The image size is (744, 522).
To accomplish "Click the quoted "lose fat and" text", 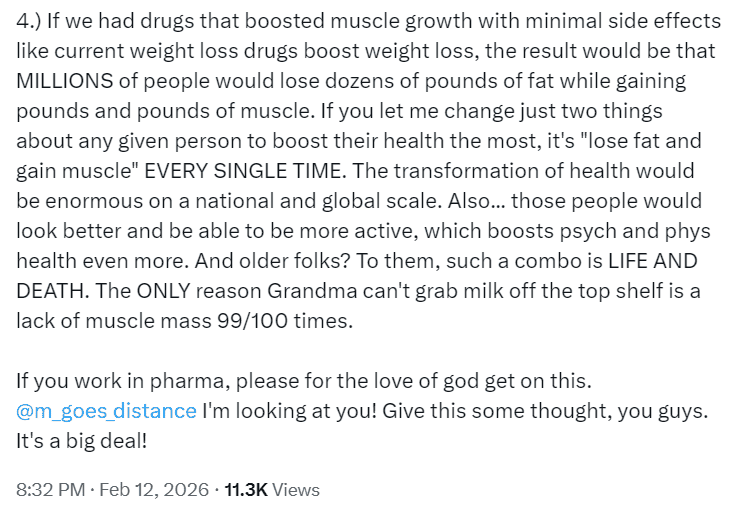I will click(641, 141).
